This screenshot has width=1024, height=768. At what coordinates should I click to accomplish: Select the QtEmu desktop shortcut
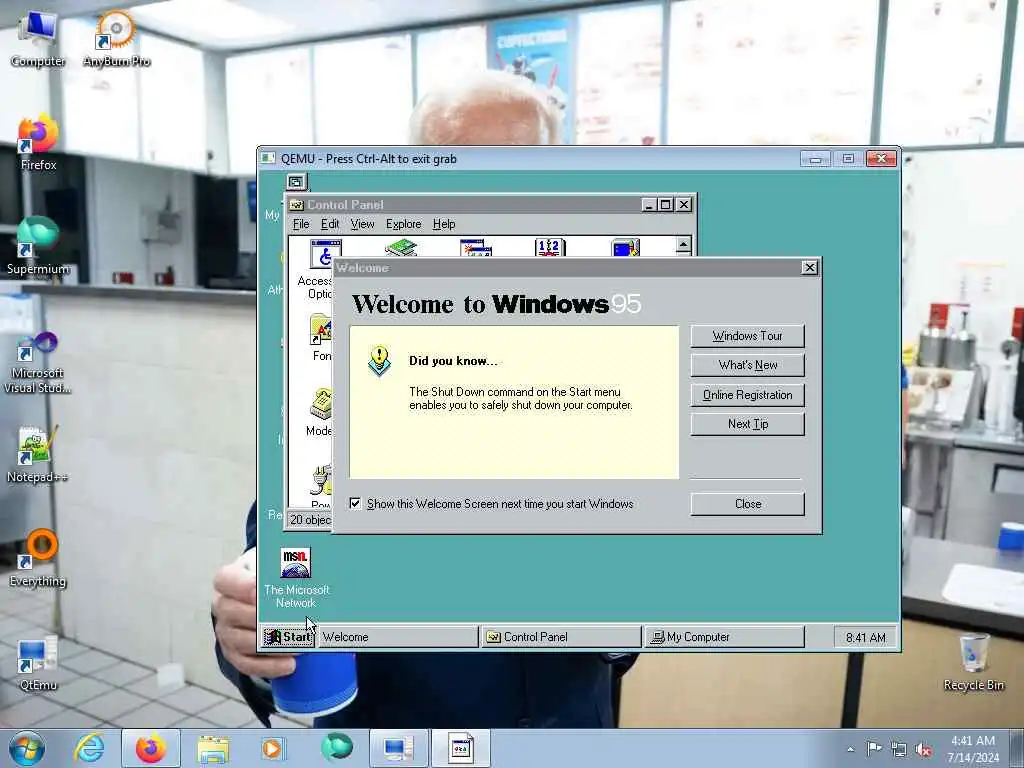coord(38,663)
